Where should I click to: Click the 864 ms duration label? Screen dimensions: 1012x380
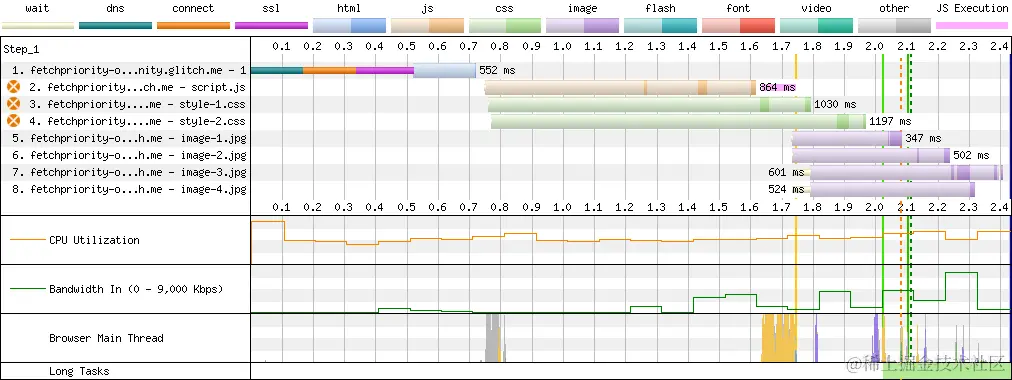click(777, 87)
